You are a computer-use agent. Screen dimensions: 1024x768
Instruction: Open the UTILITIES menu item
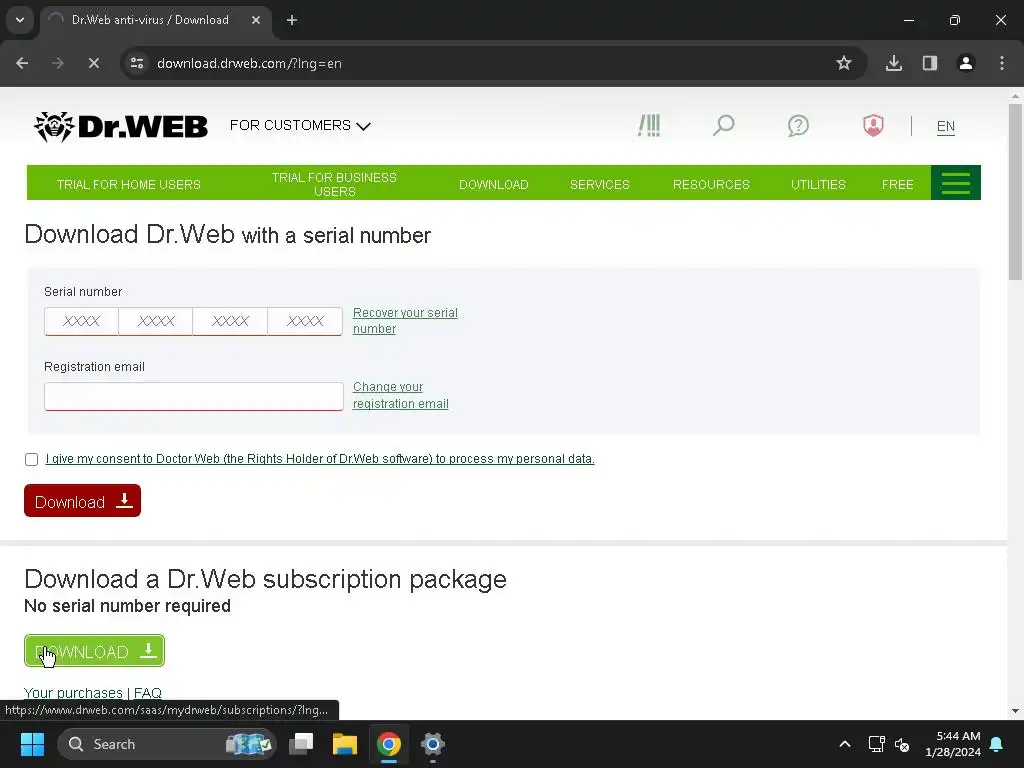[x=818, y=184]
